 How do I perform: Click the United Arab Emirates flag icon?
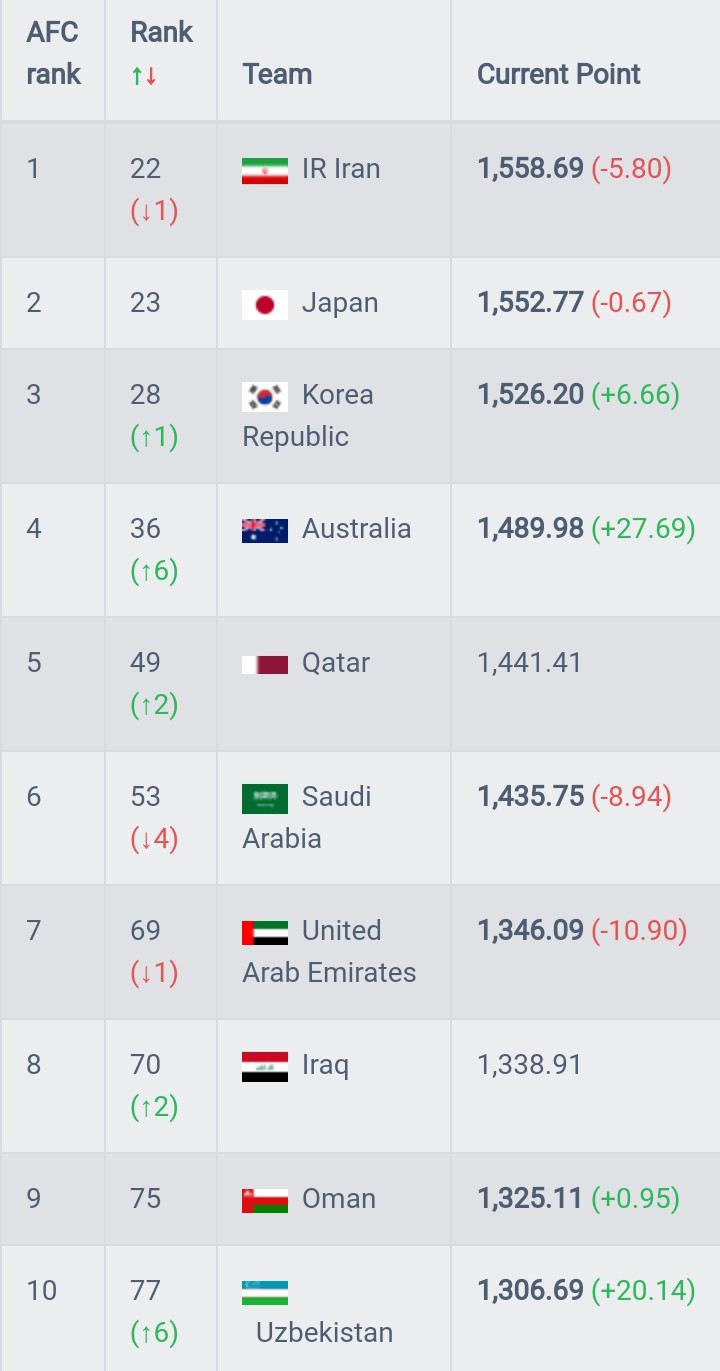point(265,933)
